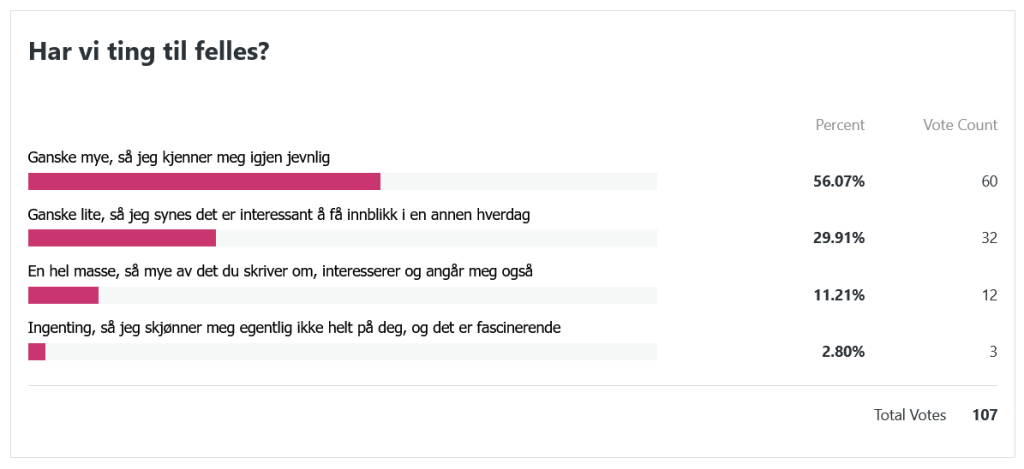1024x469 pixels.
Task: Click the 2.80% percentage value
Action: [843, 351]
